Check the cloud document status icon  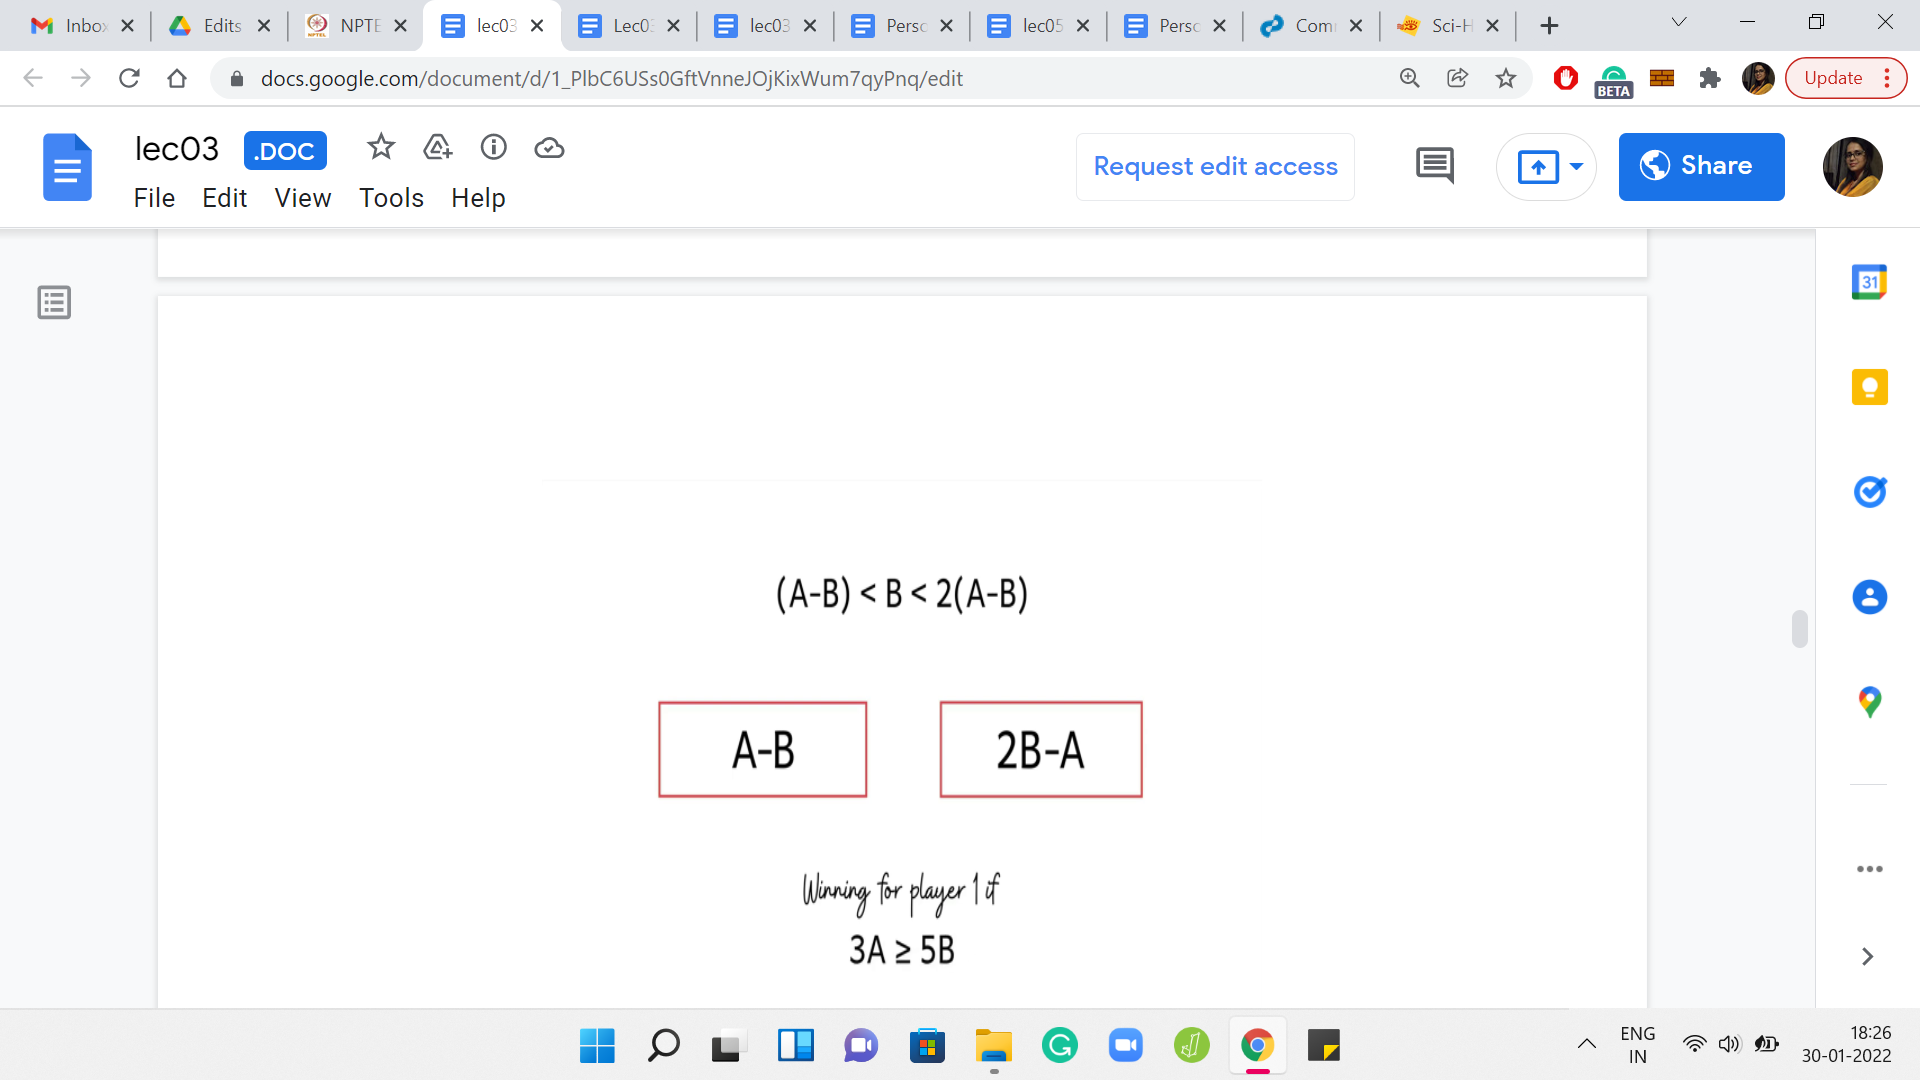(549, 148)
